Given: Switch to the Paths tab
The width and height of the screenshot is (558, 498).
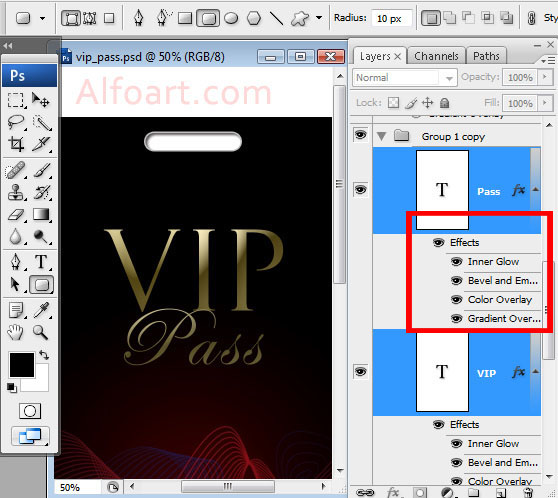Looking at the screenshot, I should pyautogui.click(x=486, y=56).
